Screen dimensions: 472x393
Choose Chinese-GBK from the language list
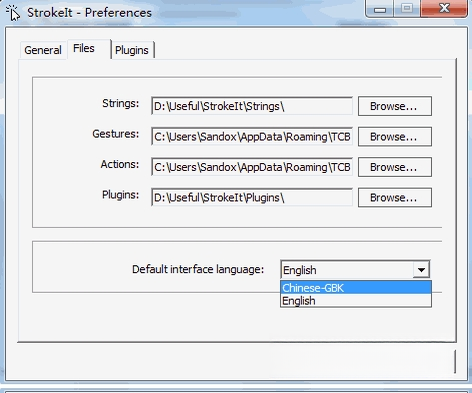(x=356, y=288)
